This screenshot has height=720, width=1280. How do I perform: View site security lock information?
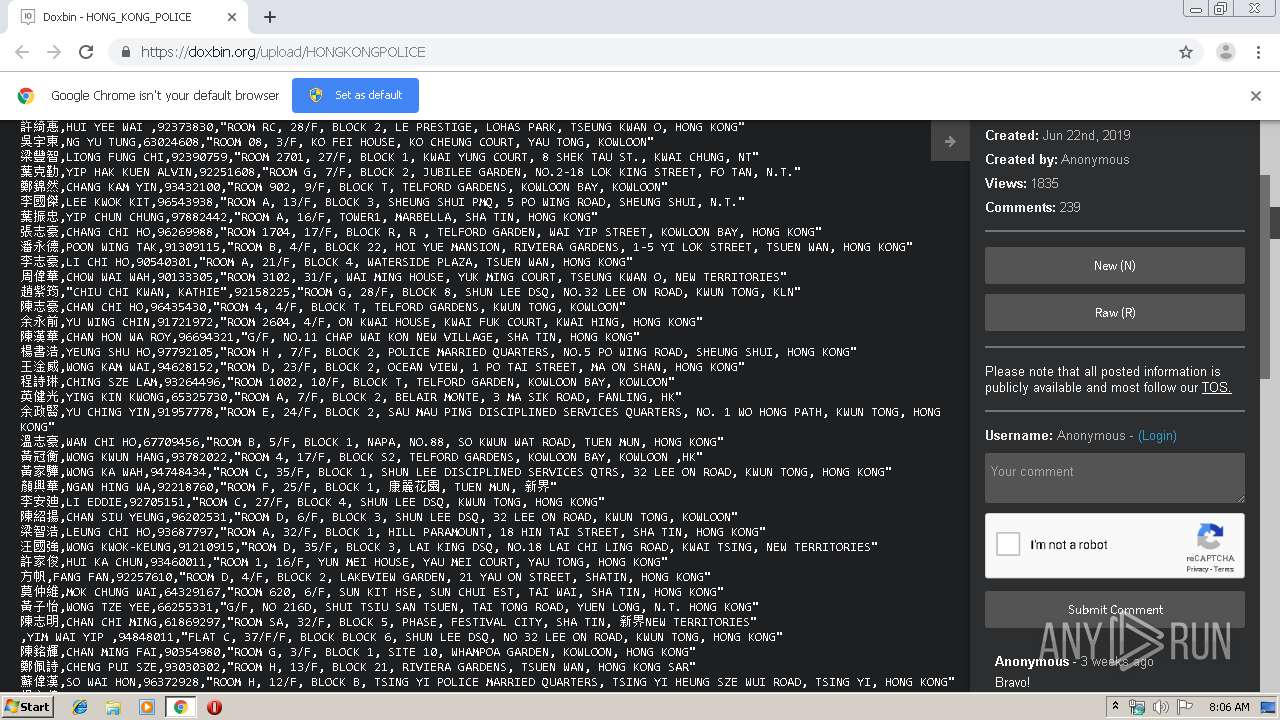[x=126, y=52]
